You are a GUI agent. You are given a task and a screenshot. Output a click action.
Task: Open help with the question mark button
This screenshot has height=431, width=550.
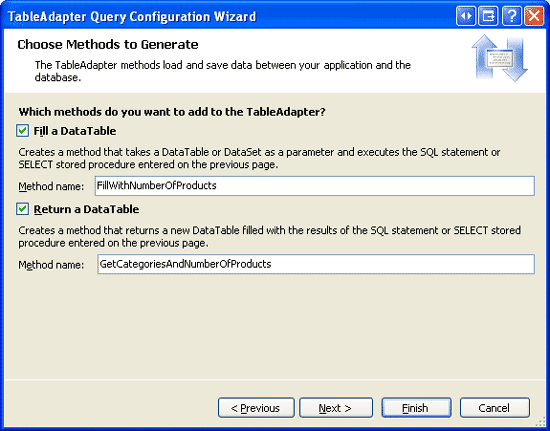511,16
